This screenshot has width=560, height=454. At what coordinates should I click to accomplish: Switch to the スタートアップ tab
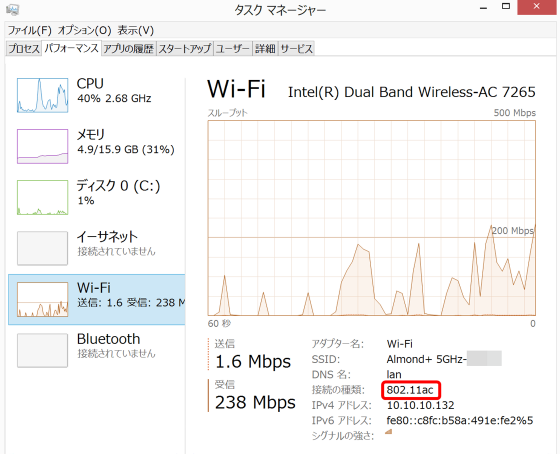[185, 49]
